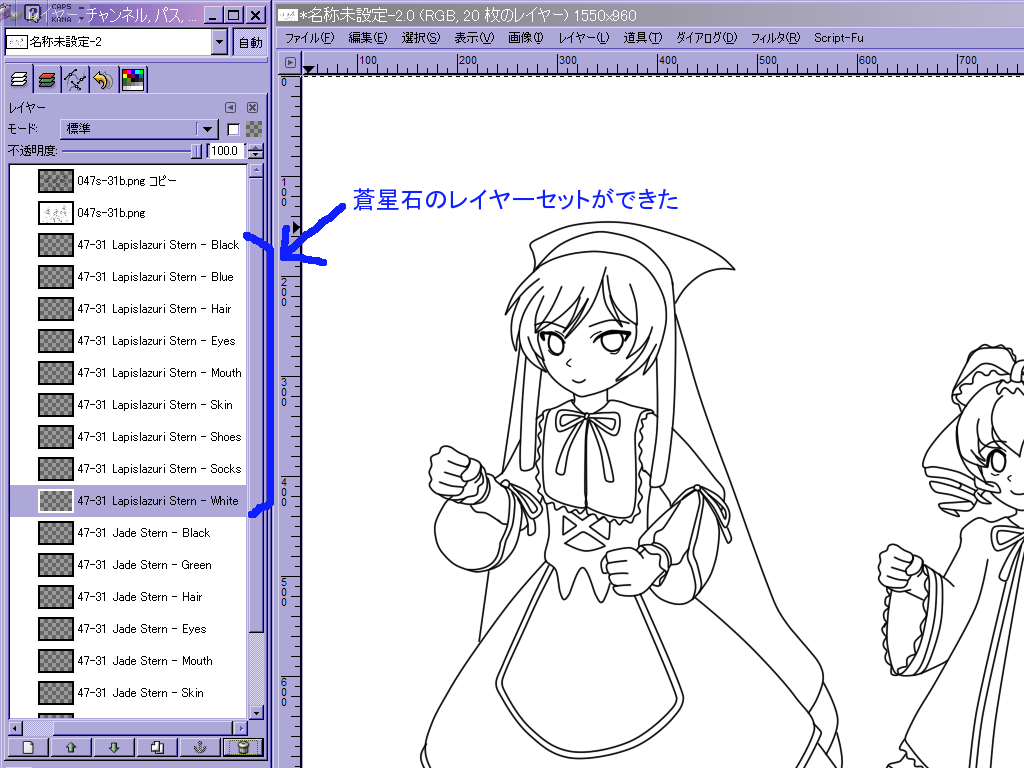Viewport: 1024px width, 768px height.
Task: Select Lapislazuri Stern - Hair layer
Action: [x=128, y=309]
